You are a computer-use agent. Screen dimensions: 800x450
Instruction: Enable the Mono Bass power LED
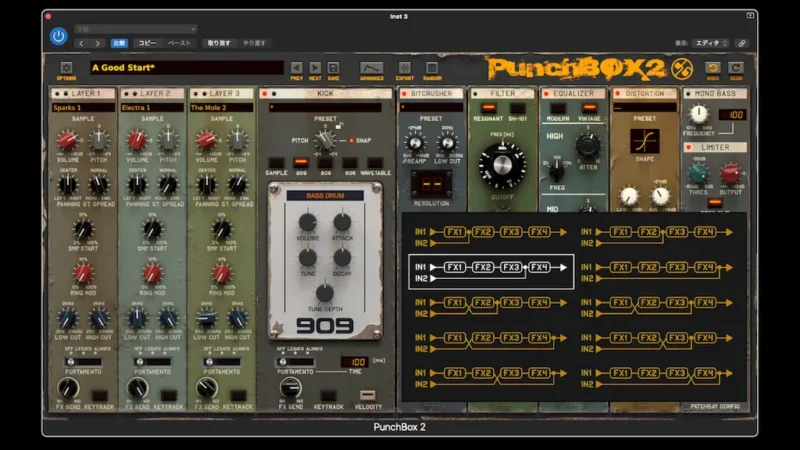pyautogui.click(x=688, y=94)
